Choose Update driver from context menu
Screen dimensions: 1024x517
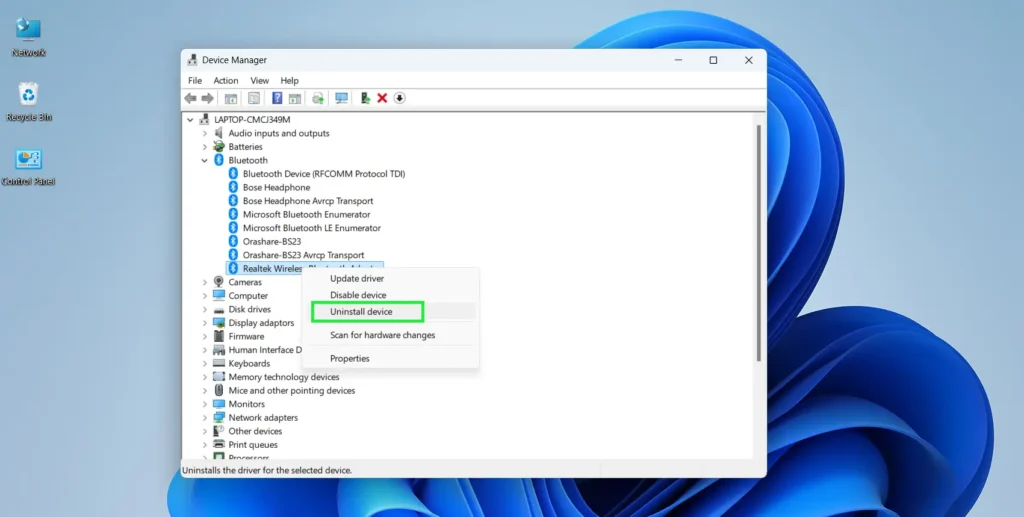tap(391, 278)
